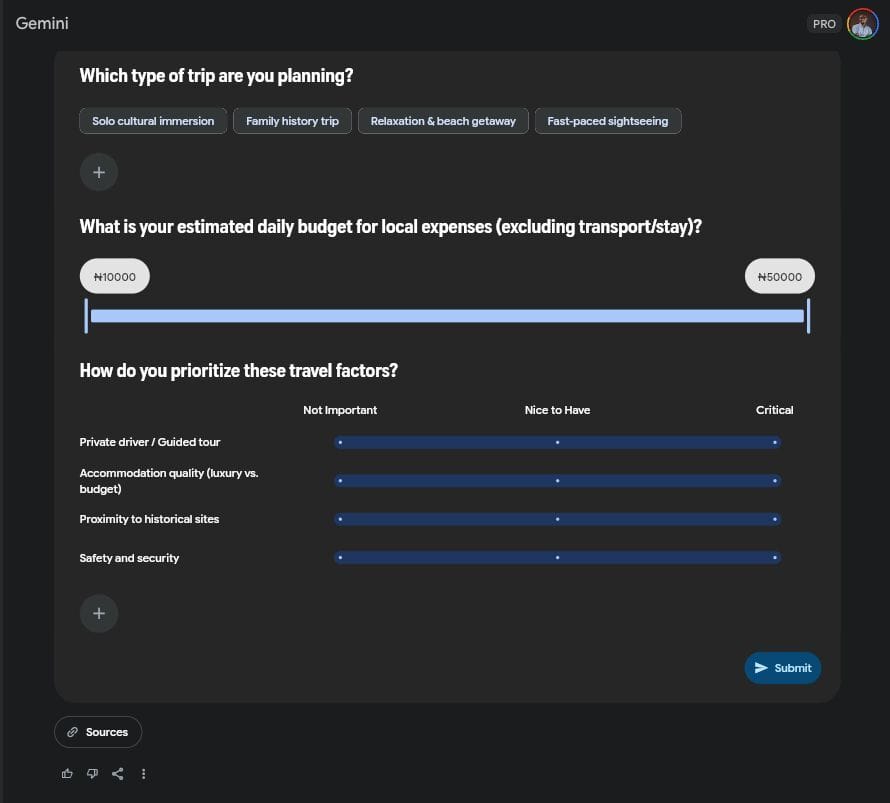This screenshot has width=890, height=803.
Task: Click the plus button under trip type options
Action: coord(99,172)
